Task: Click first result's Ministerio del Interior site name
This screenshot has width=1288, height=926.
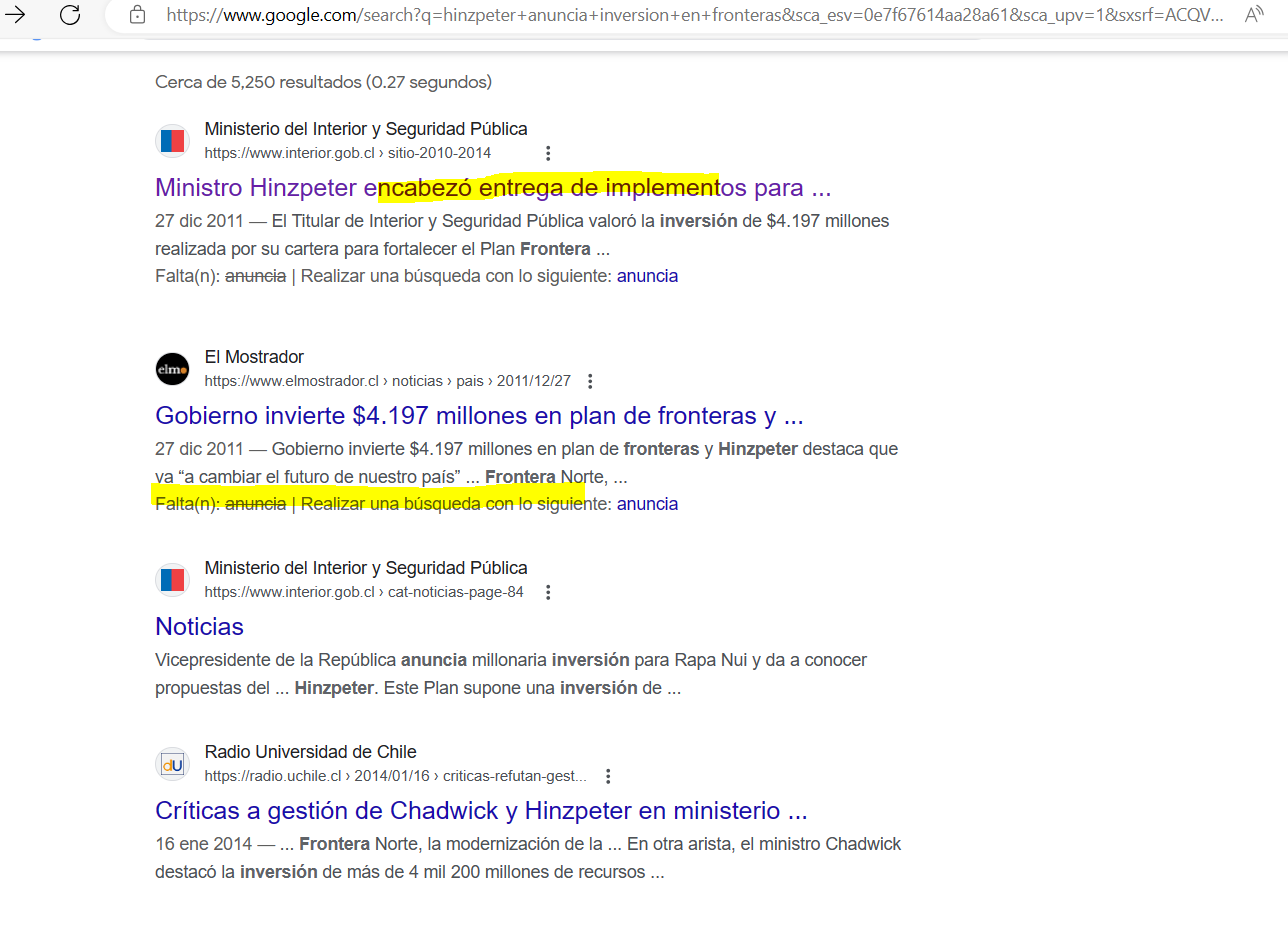Action: pyautogui.click(x=366, y=129)
